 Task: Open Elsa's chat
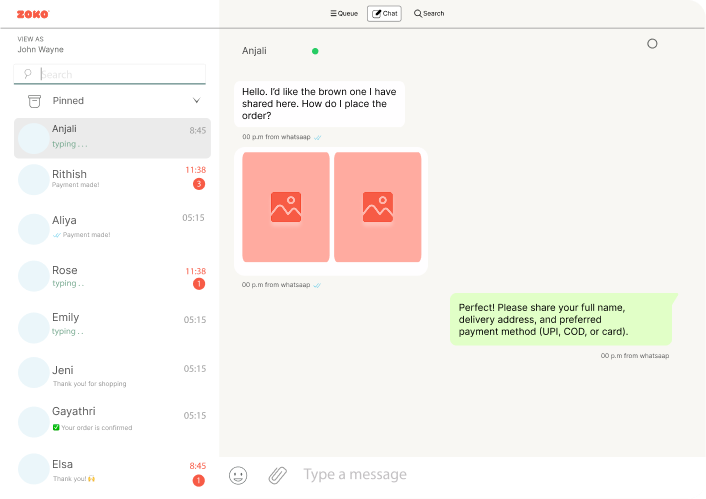112,469
